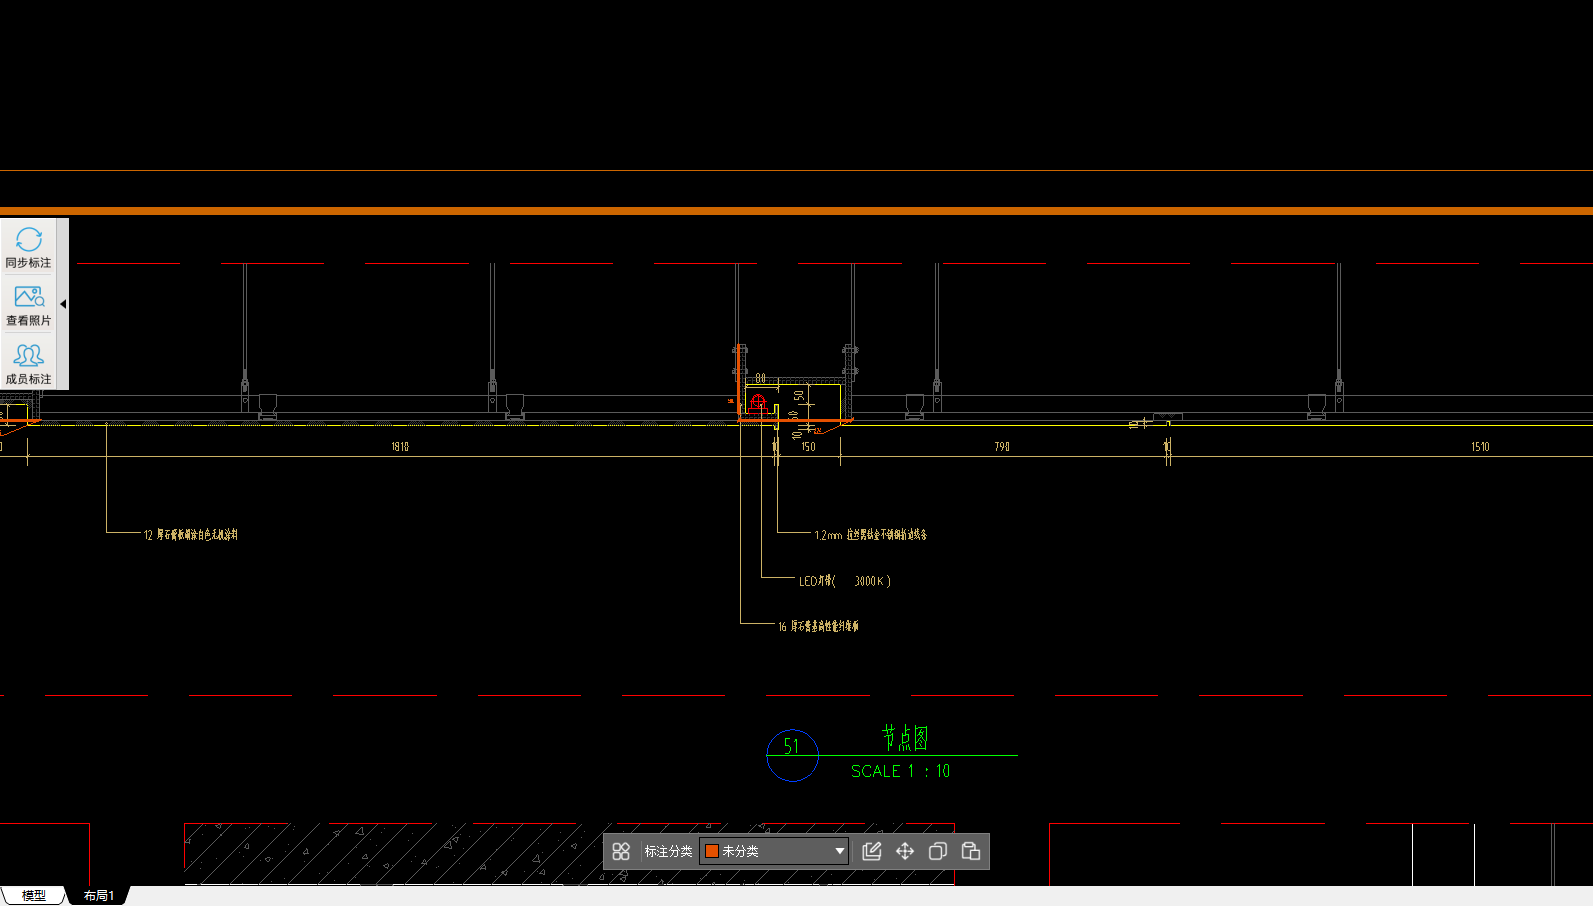The image size is (1593, 906).
Task: Click the orange color swatch for 未分类
Action: tap(712, 851)
